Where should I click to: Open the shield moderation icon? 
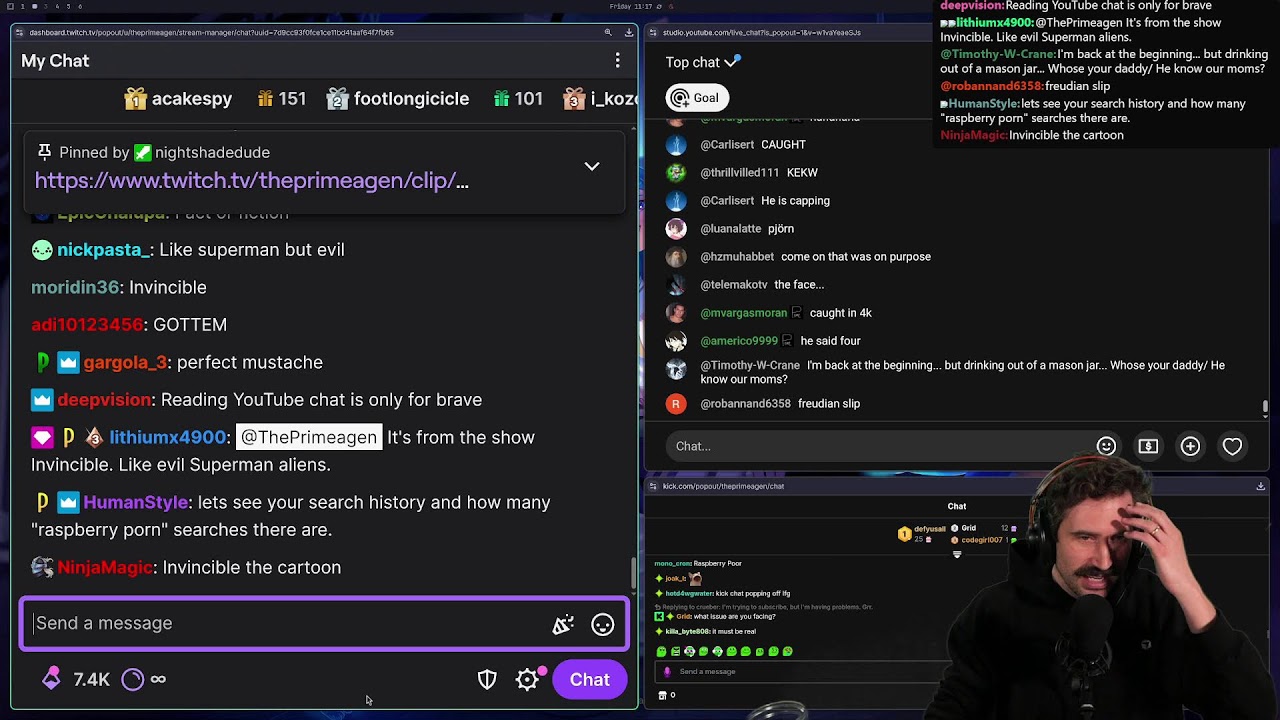(487, 680)
